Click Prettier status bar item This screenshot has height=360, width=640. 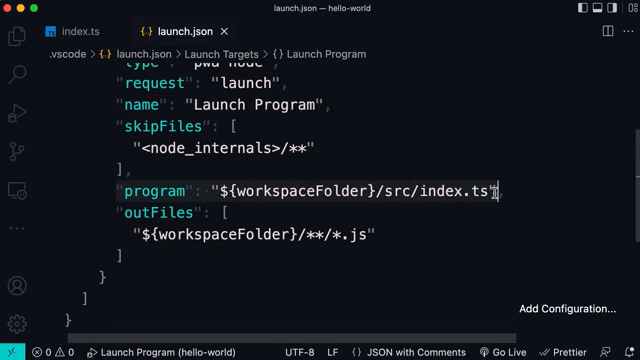pos(563,352)
